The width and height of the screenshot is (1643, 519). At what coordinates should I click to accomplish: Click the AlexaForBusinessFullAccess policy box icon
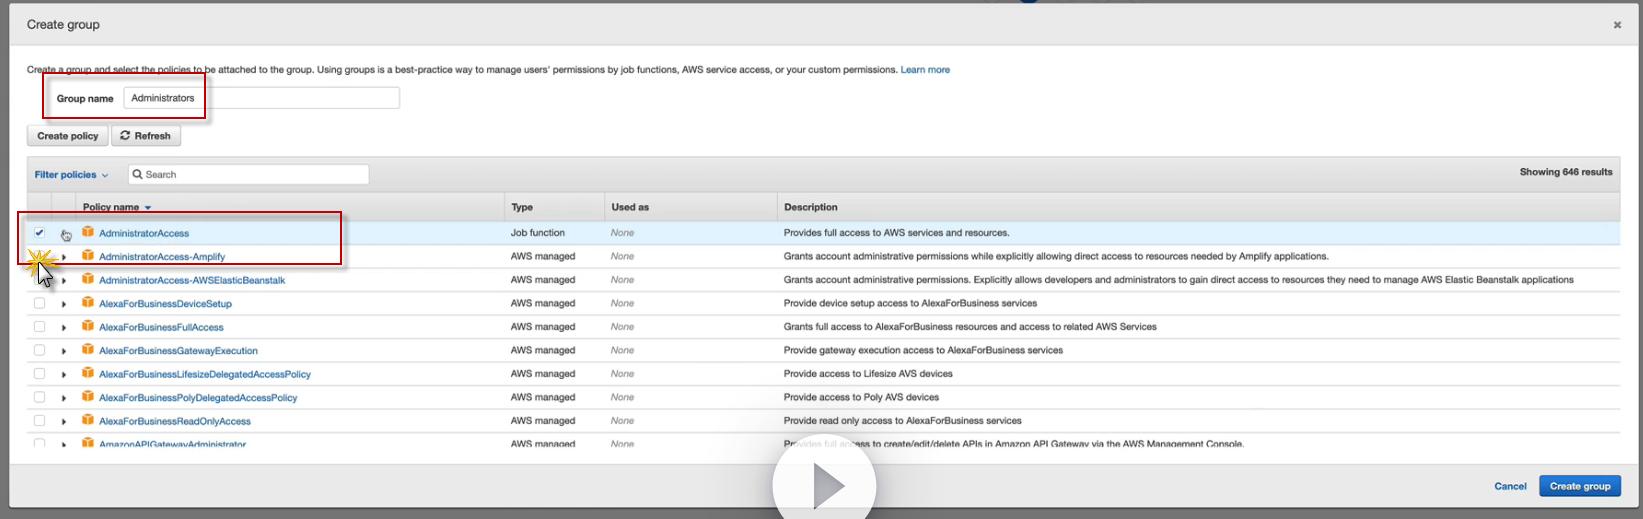pos(88,326)
